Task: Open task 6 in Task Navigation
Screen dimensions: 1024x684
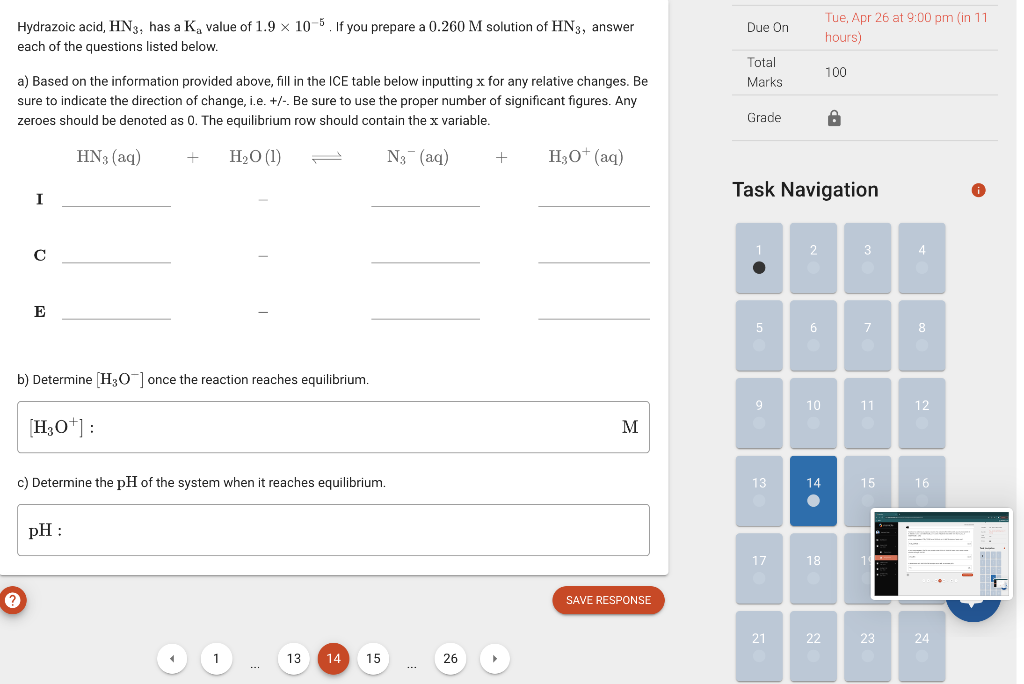Action: click(x=813, y=336)
